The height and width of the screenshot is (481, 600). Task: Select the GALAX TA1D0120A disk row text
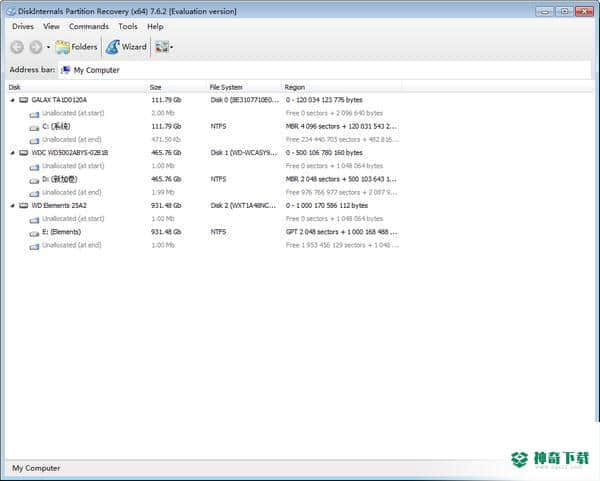(x=59, y=100)
